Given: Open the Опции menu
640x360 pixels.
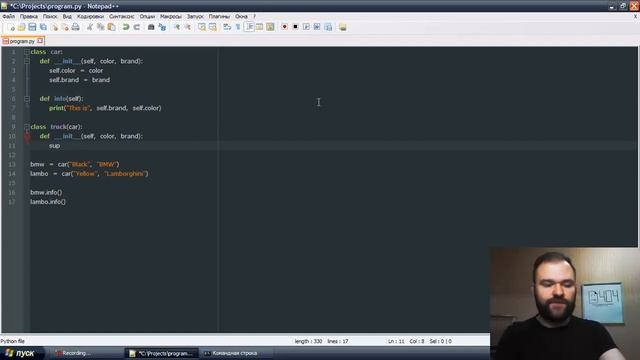Looking at the screenshot, I should (147, 16).
